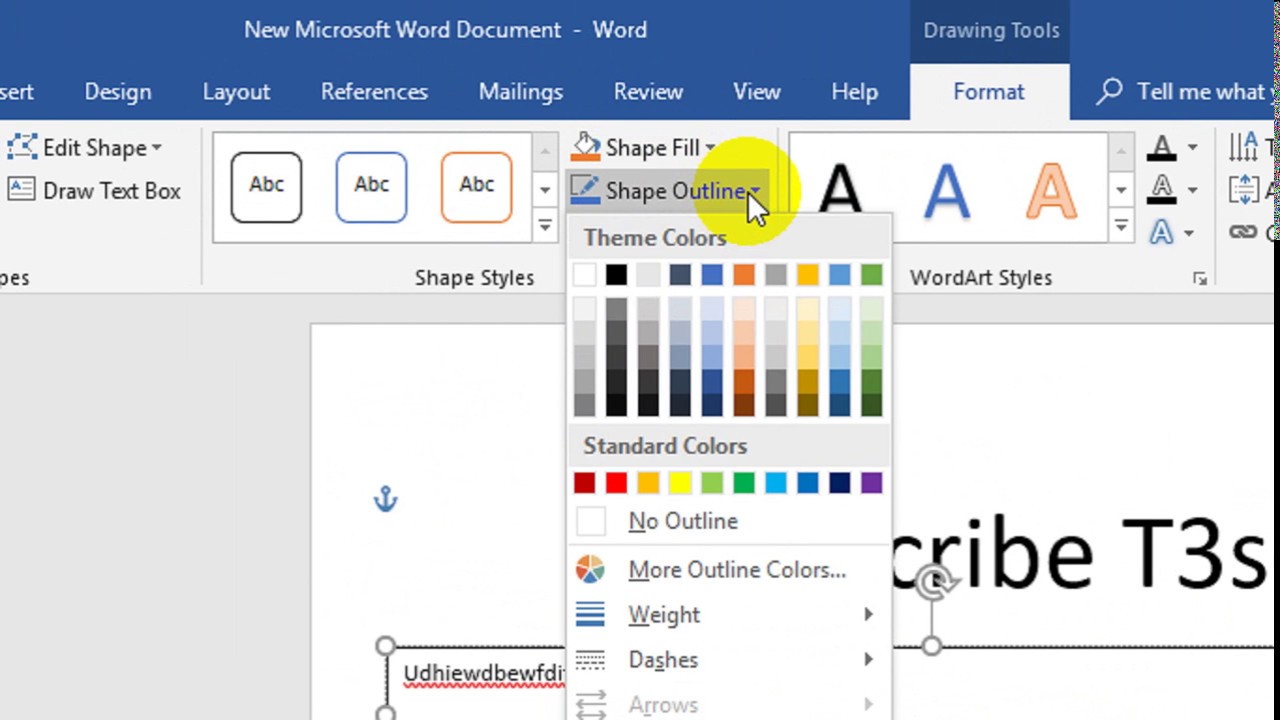Viewport: 1280px width, 720px height.
Task: Open the WordArt Styles dialog launcher
Action: 1200,279
